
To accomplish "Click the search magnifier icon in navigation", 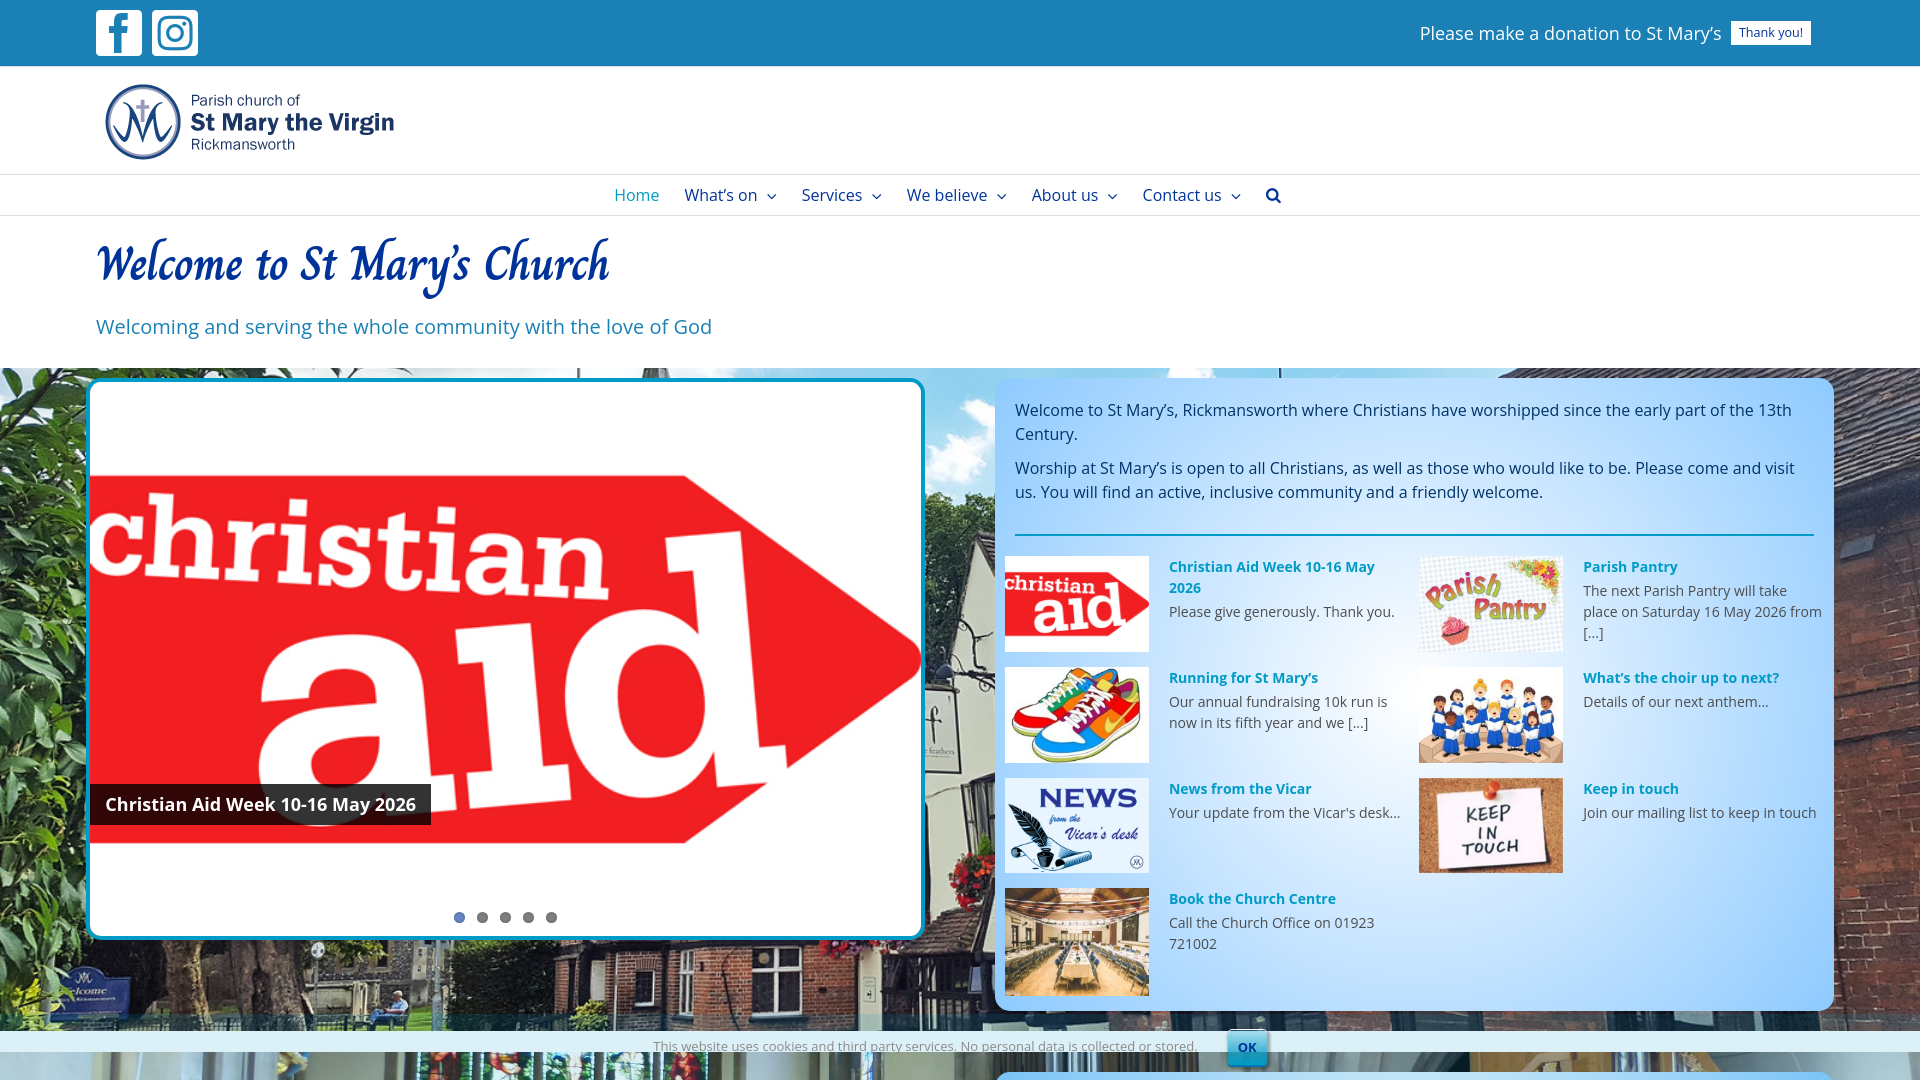I will [x=1273, y=195].
